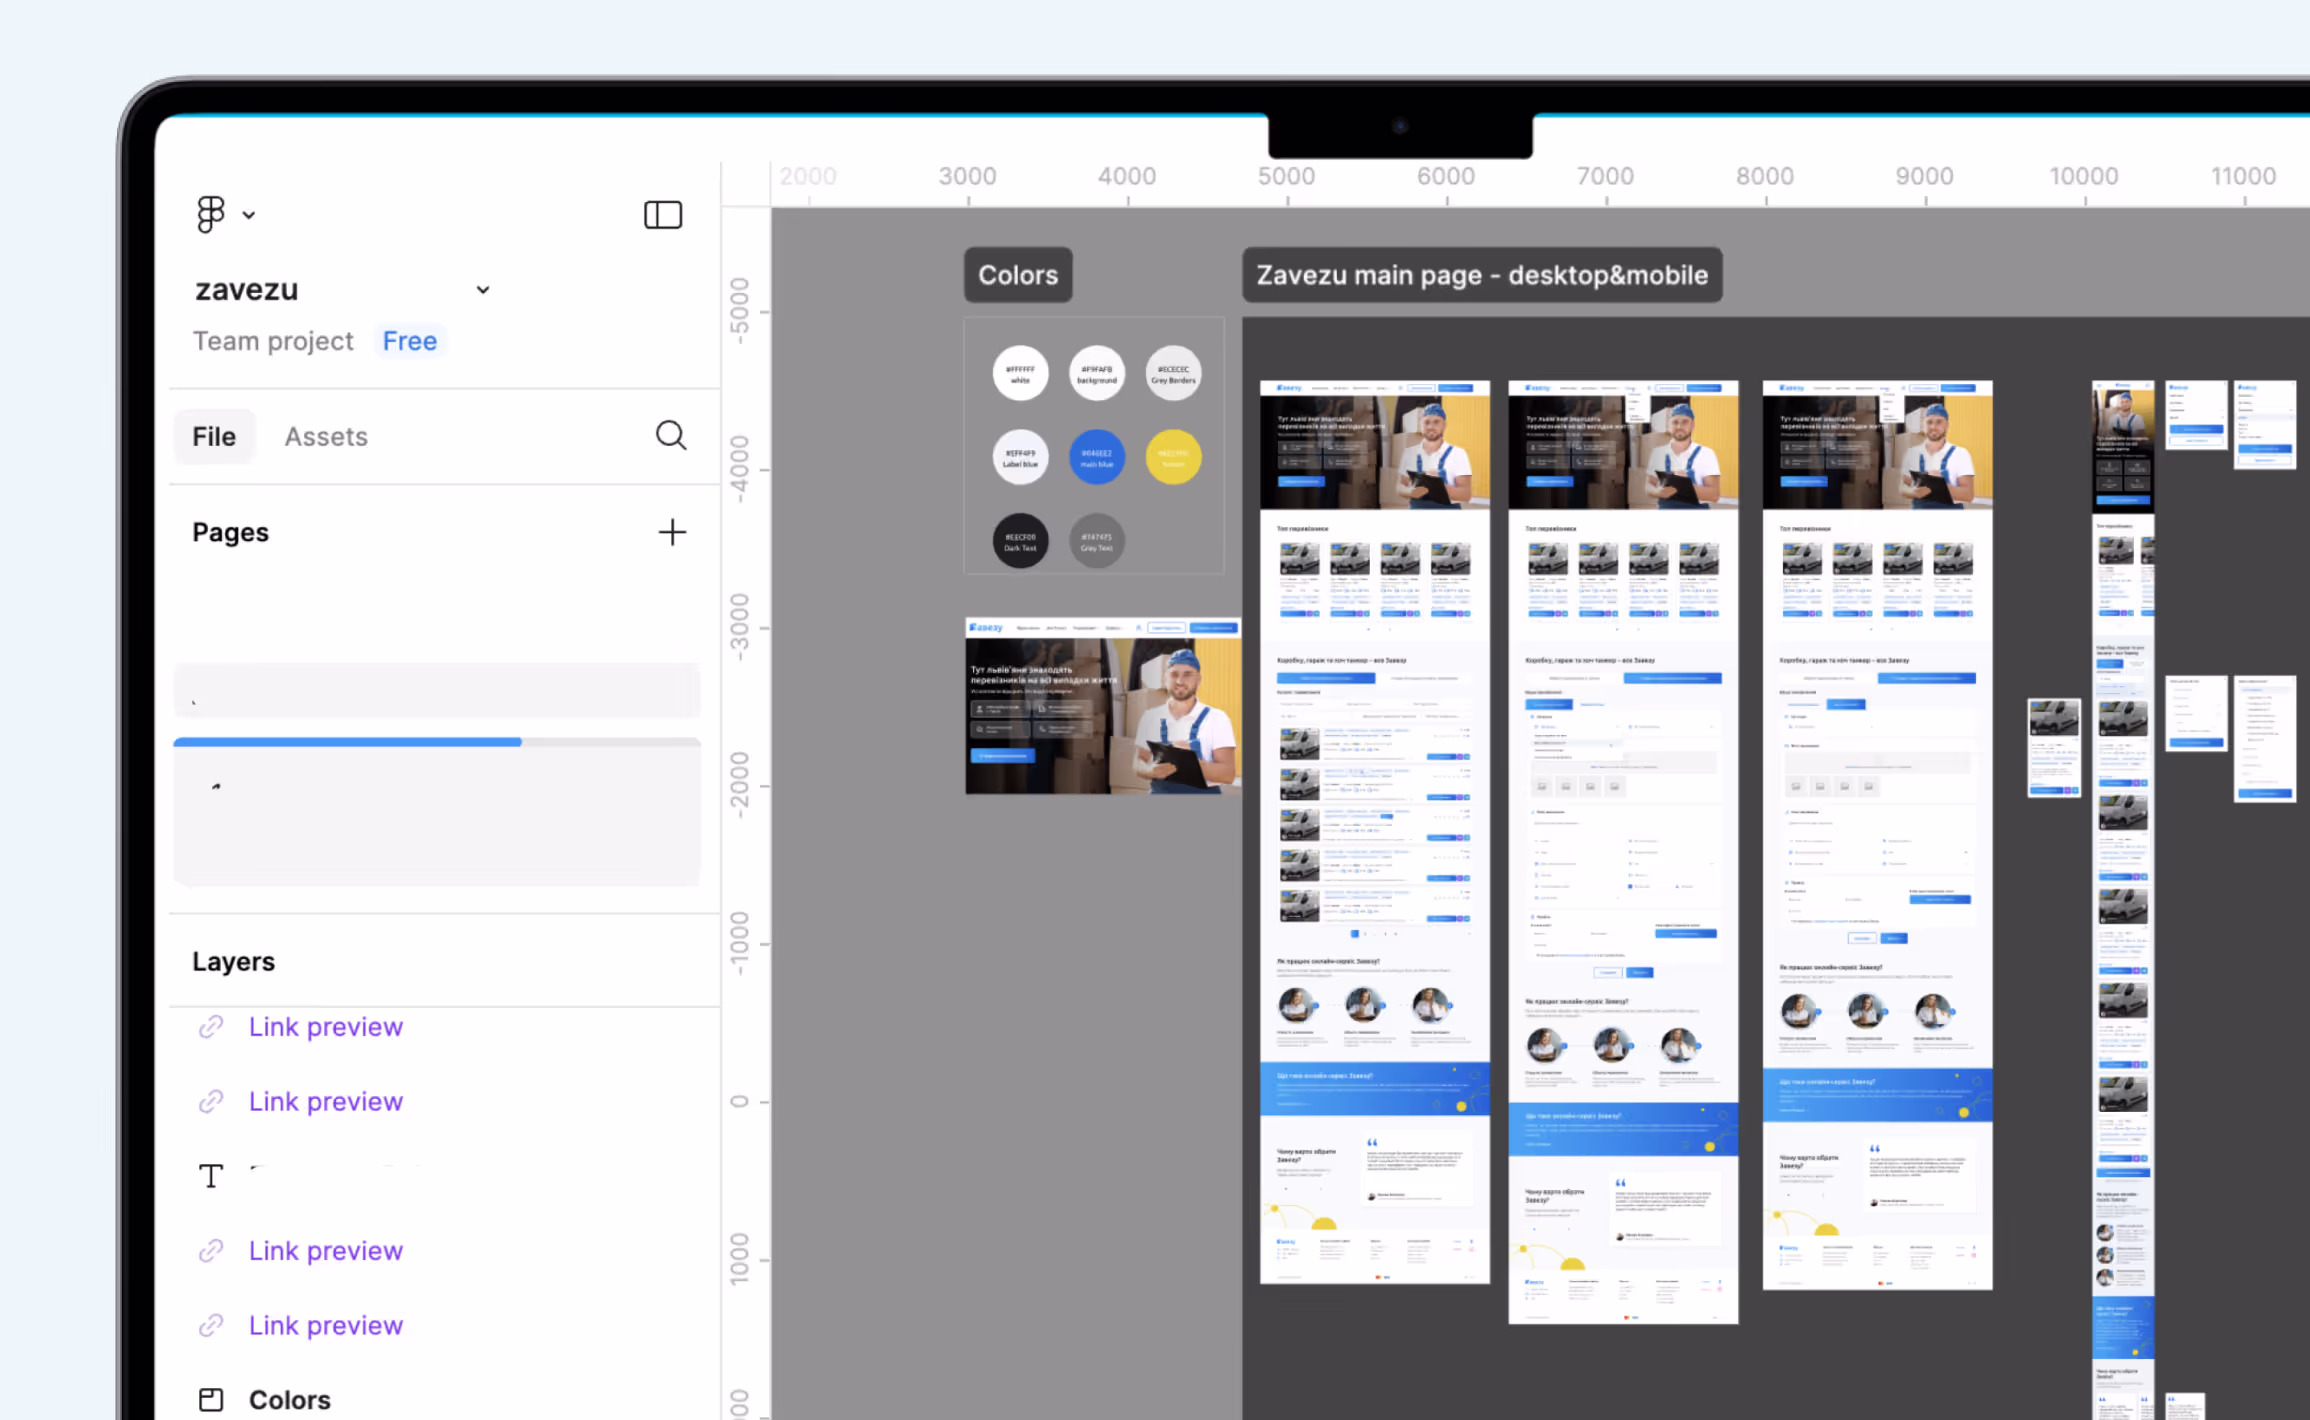Viewport: 2310px width, 1420px height.
Task: Select the Colors frame layer icon
Action: coord(211,1400)
